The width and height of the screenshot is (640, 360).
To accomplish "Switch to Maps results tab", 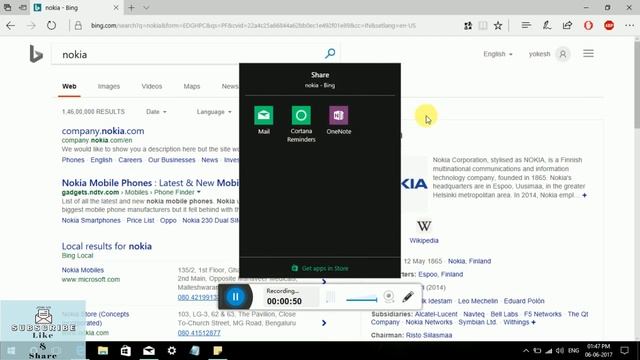I will point(191,86).
